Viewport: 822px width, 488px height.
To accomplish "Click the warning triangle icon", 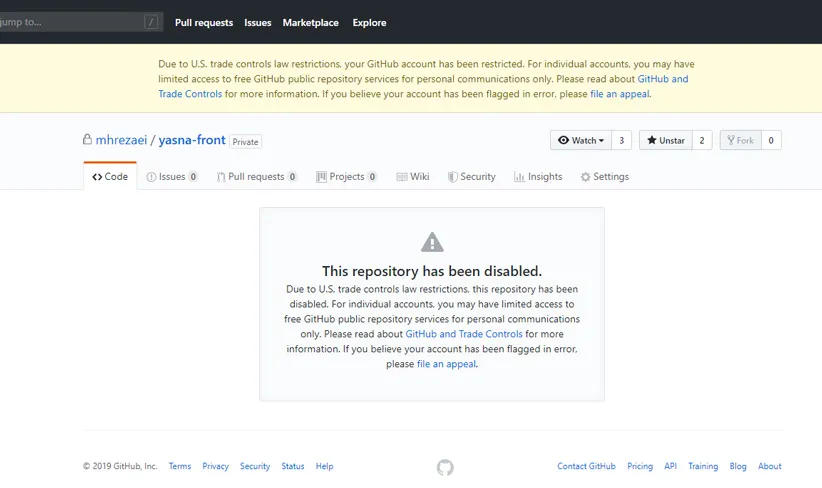I will point(432,242).
